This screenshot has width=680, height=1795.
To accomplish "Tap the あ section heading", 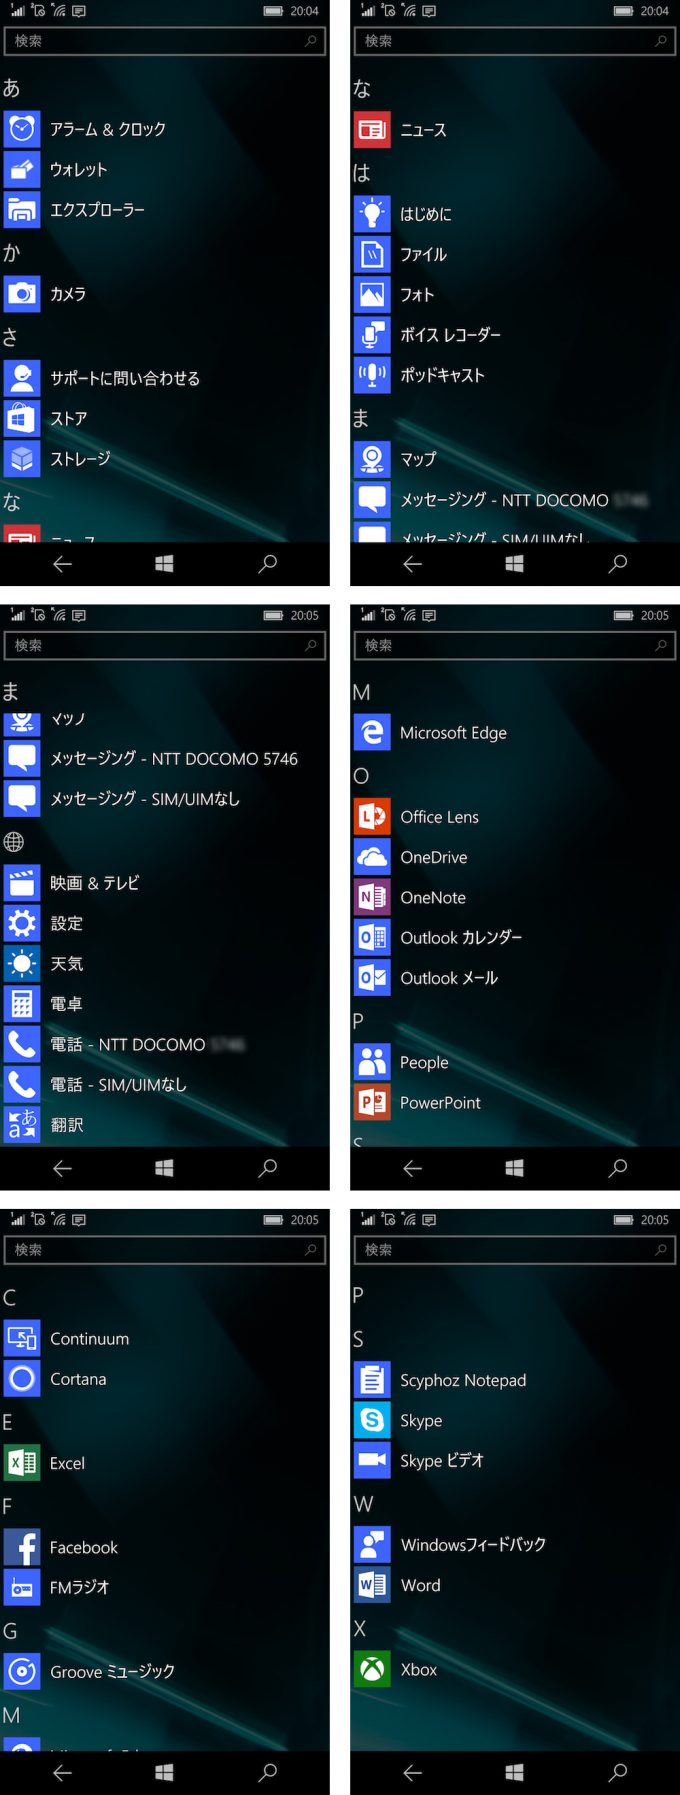I will (11, 88).
